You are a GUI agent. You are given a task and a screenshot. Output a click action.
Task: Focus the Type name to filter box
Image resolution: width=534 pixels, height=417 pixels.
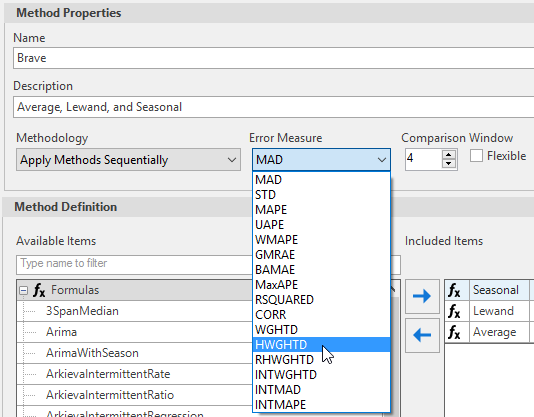[x=134, y=264]
